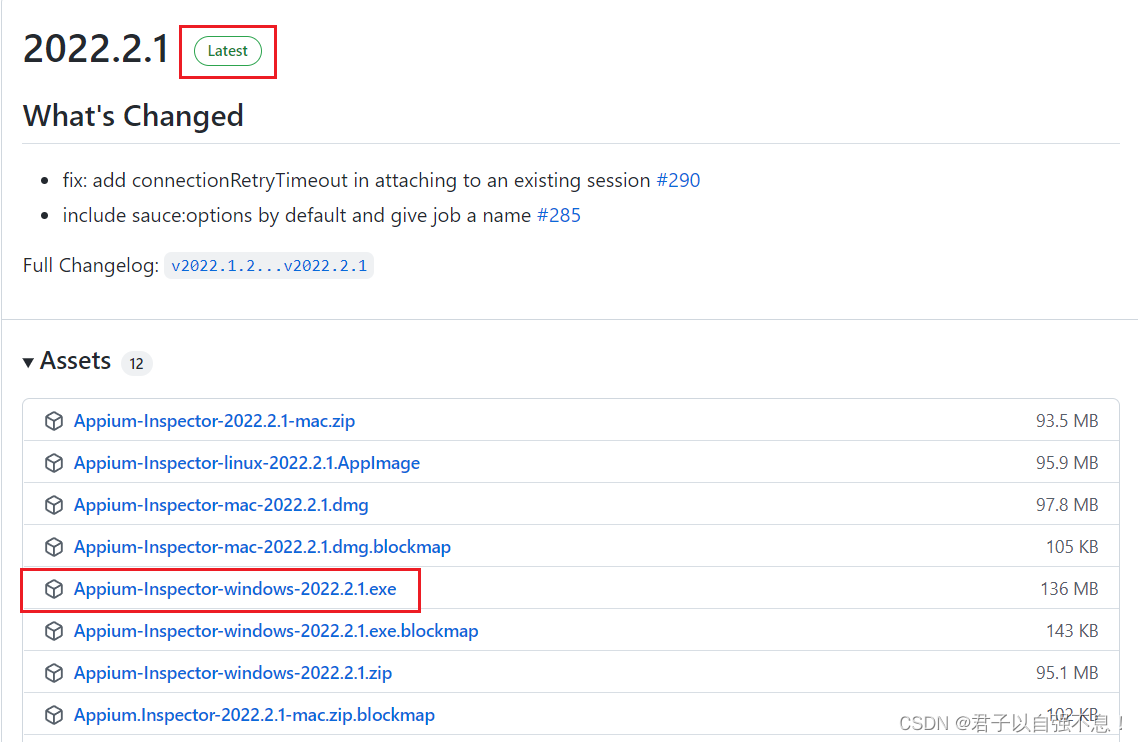
Task: Open Appium-Inspector-windows-2022.2.1.exe.blockmap link
Action: [276, 631]
